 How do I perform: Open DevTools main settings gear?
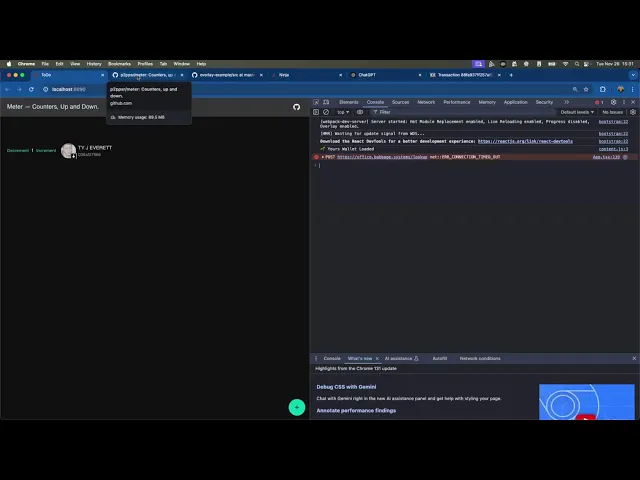613,102
